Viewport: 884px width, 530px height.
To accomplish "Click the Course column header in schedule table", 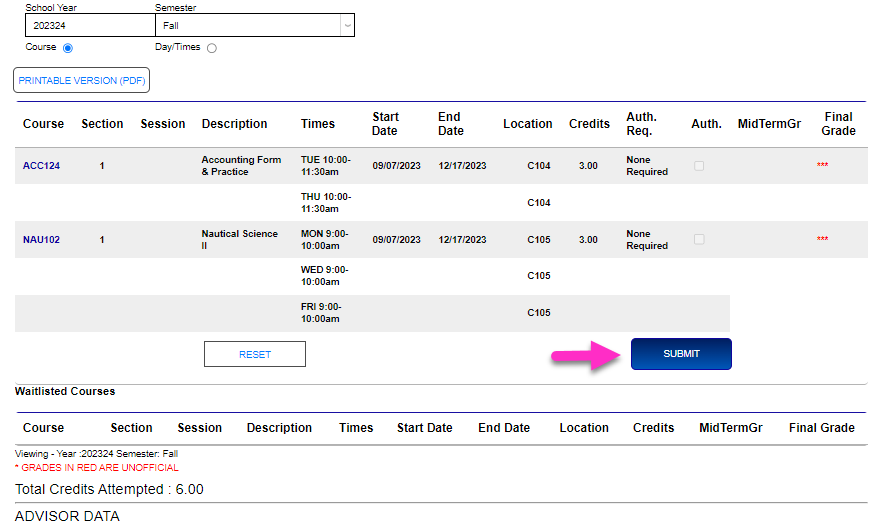I will pos(43,124).
